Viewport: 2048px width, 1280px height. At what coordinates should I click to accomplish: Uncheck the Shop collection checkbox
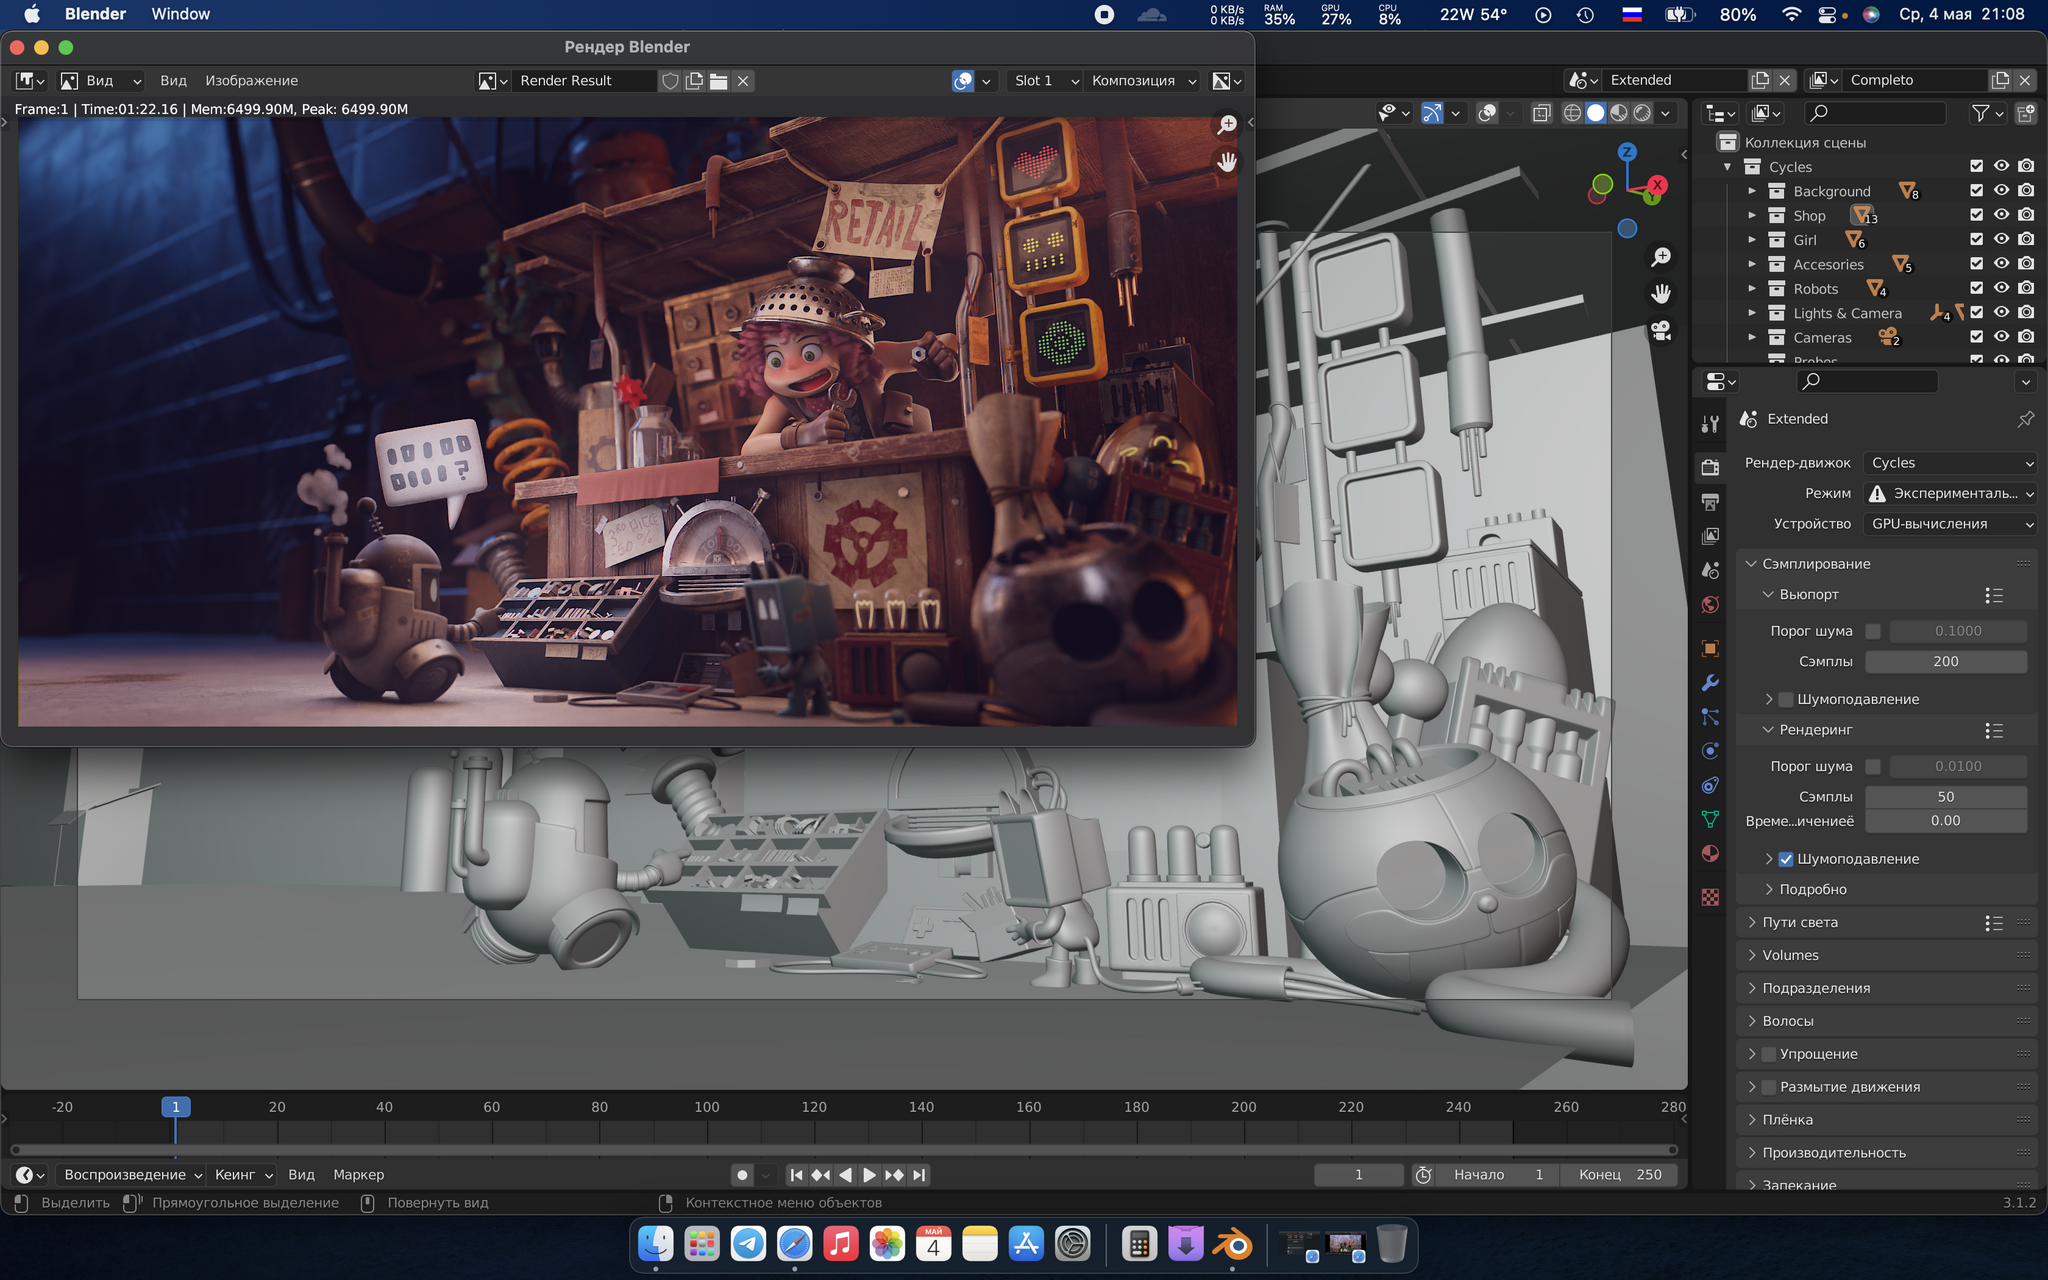tap(1976, 215)
